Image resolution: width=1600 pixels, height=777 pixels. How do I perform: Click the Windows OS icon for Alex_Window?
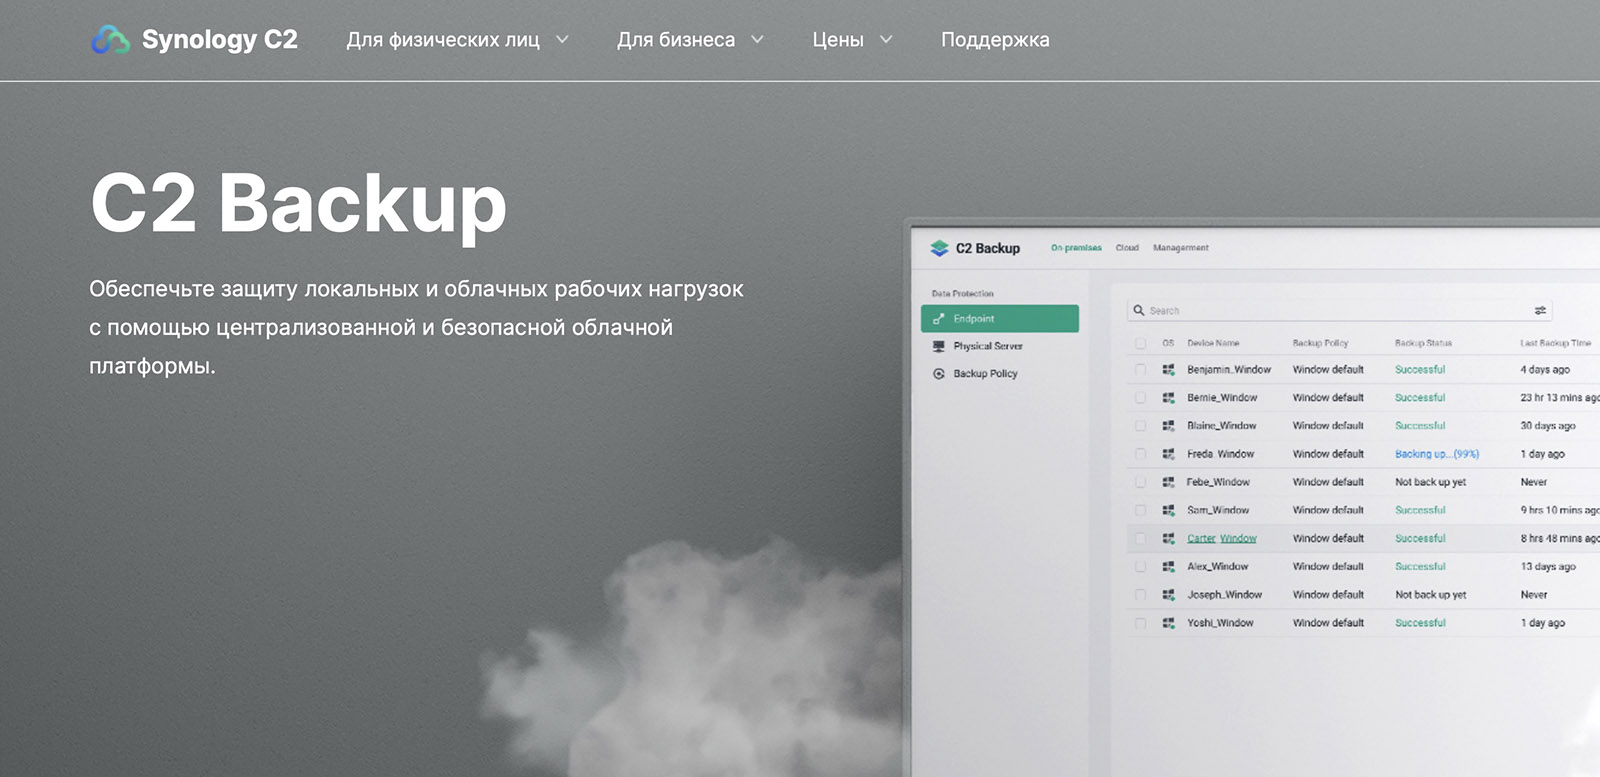coord(1168,567)
